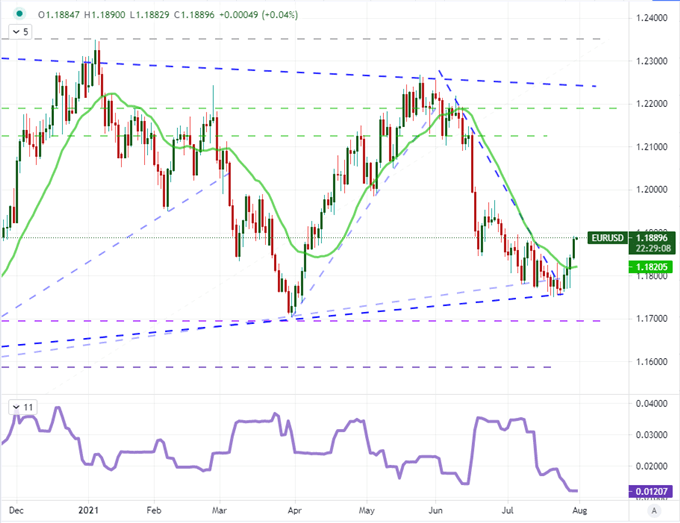Click the green market status dot
Image resolution: width=680 pixels, height=523 pixels.
tap(19, 14)
